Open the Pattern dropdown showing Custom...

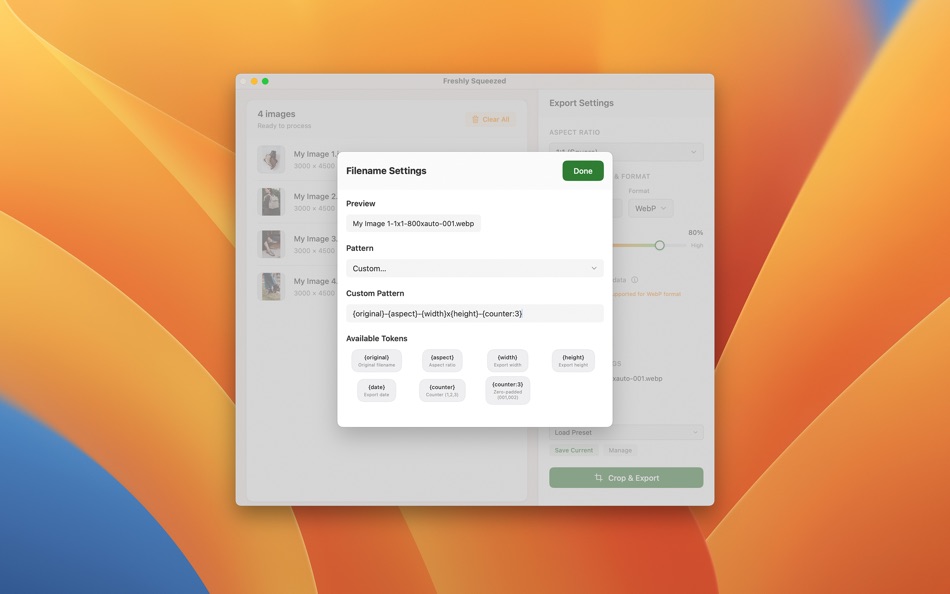[475, 267]
